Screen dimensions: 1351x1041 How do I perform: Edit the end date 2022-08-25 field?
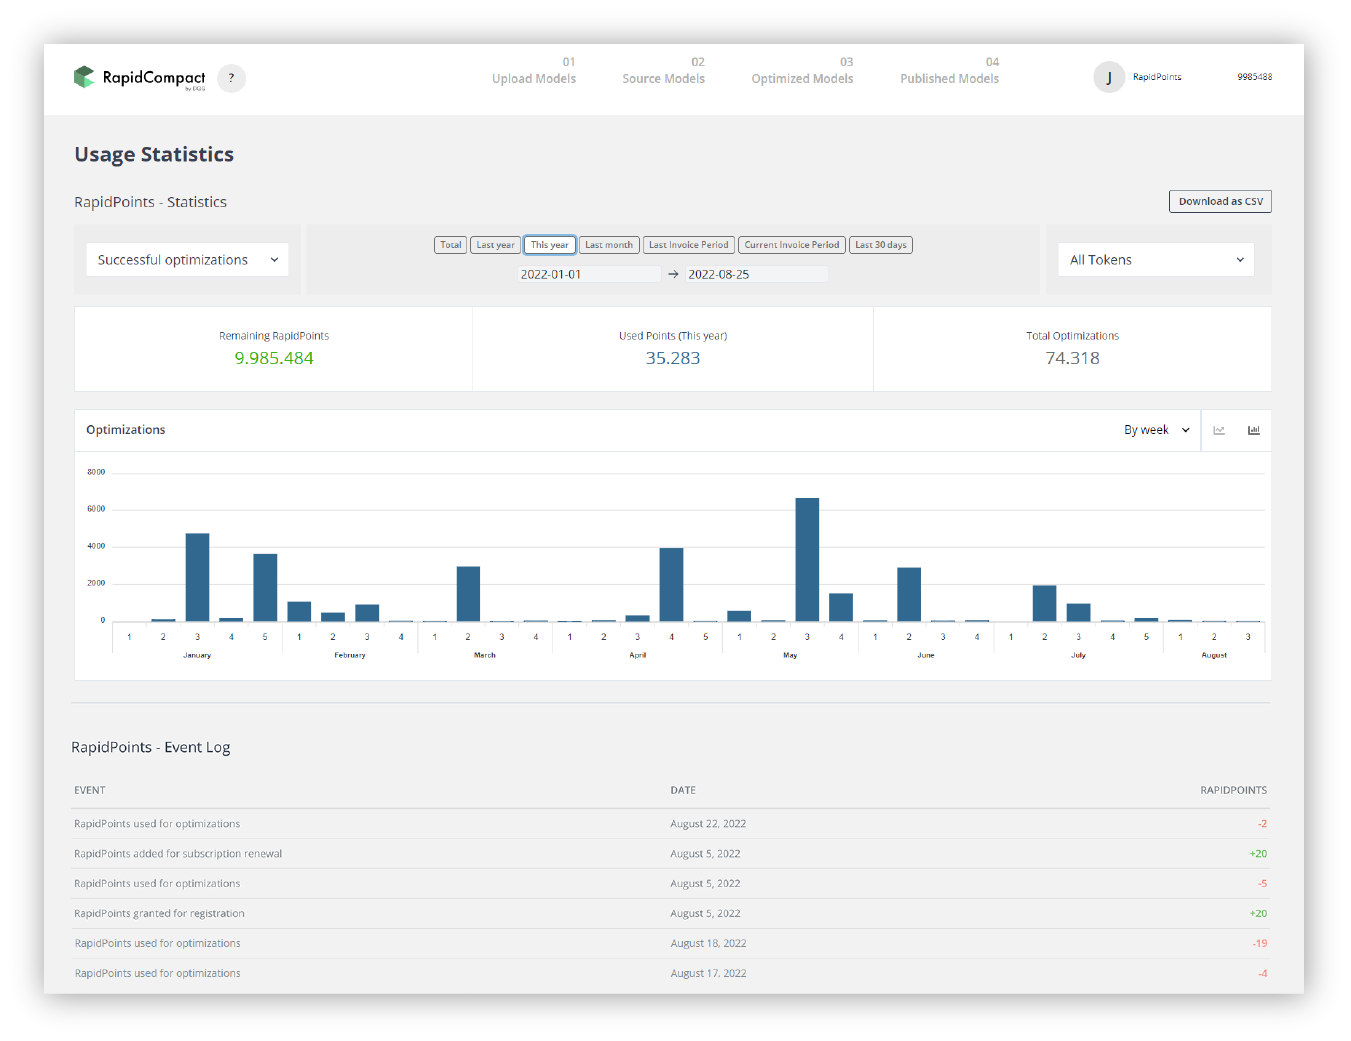pos(757,274)
